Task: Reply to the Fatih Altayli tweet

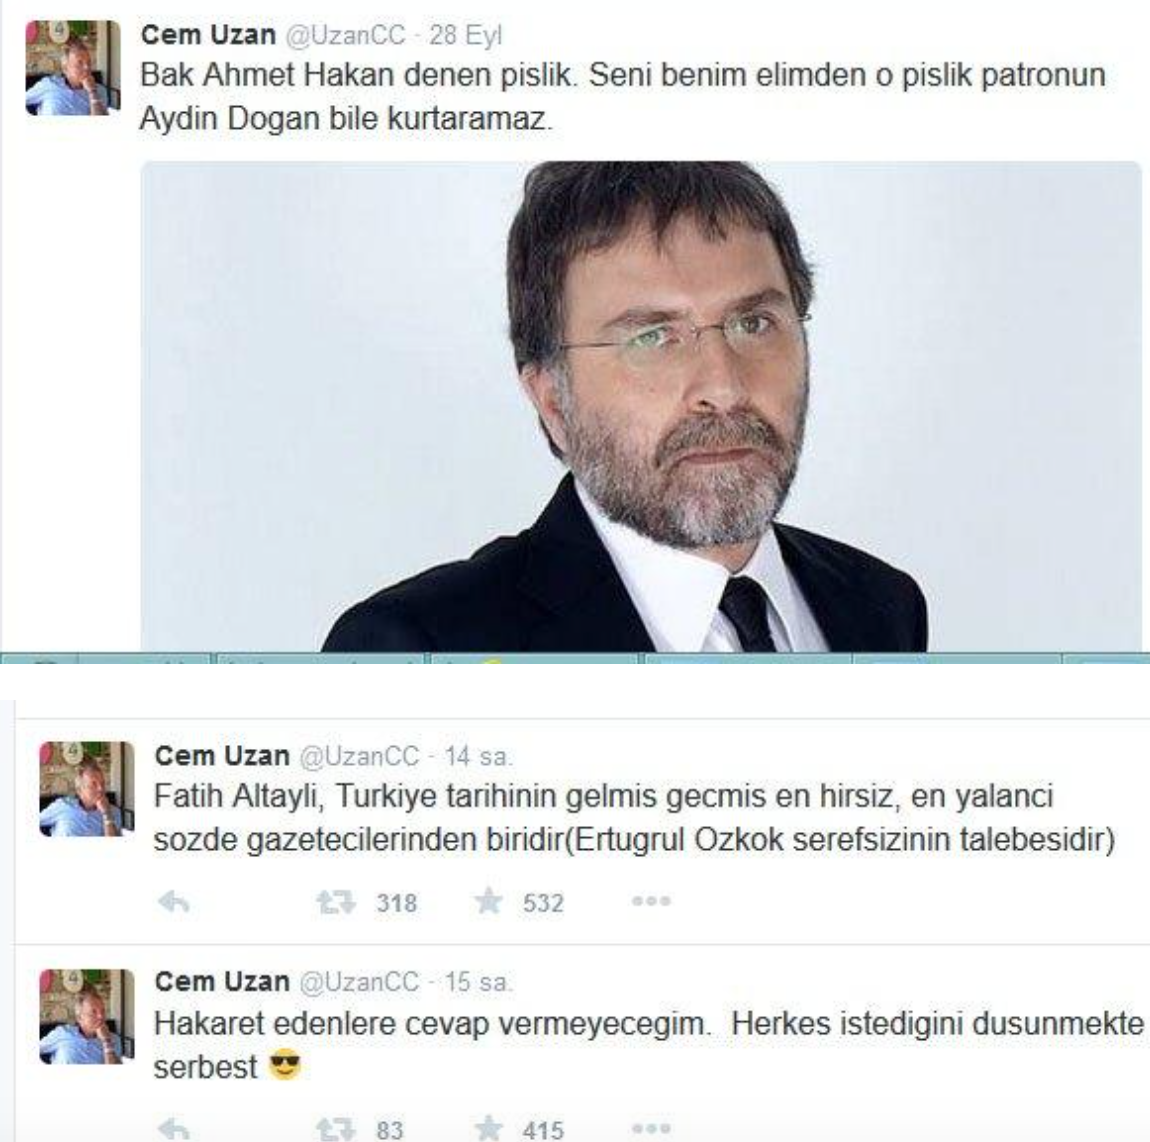Action: [174, 901]
